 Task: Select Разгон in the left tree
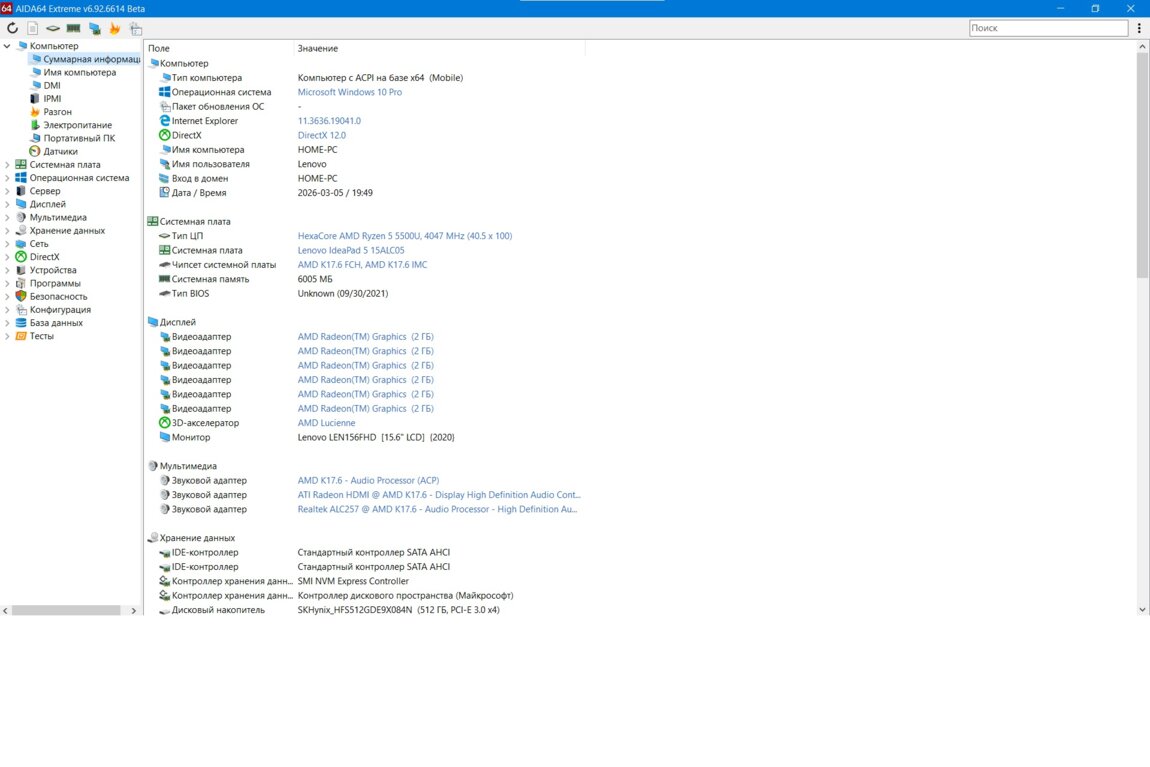coord(57,112)
